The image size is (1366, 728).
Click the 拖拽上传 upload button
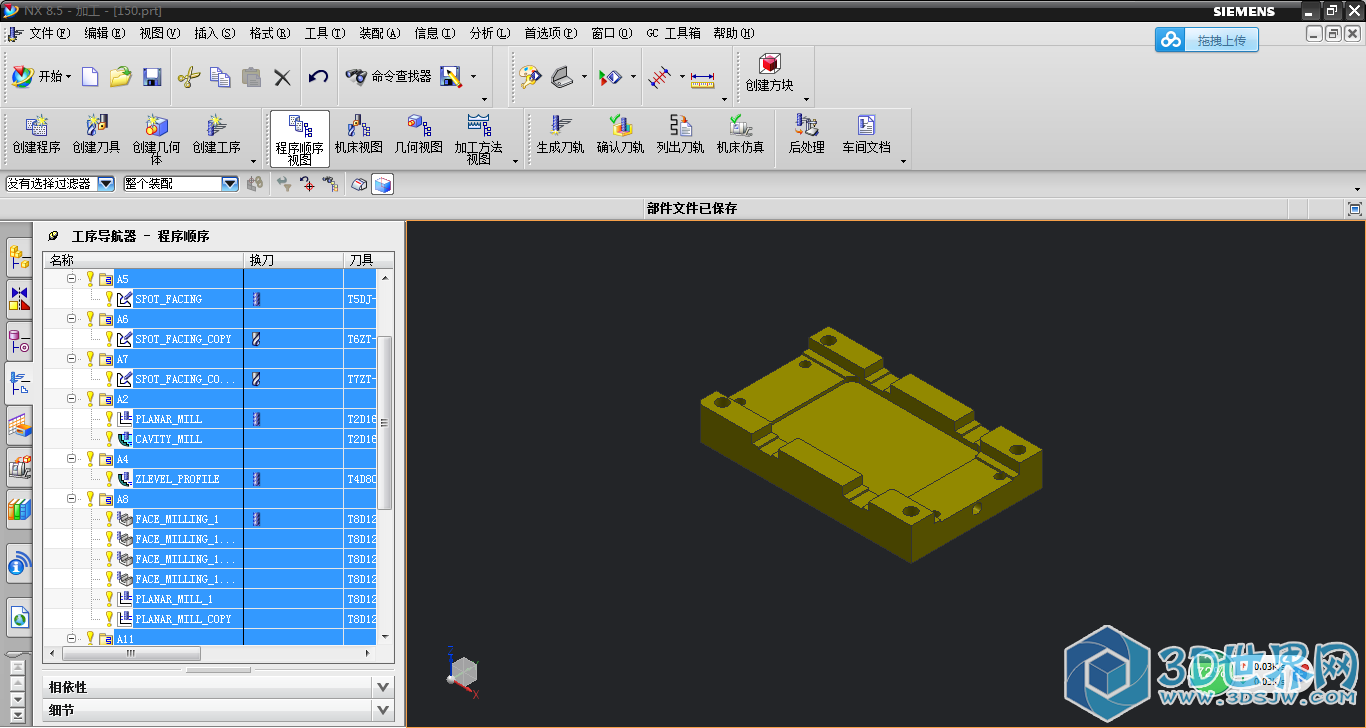[x=1207, y=40]
